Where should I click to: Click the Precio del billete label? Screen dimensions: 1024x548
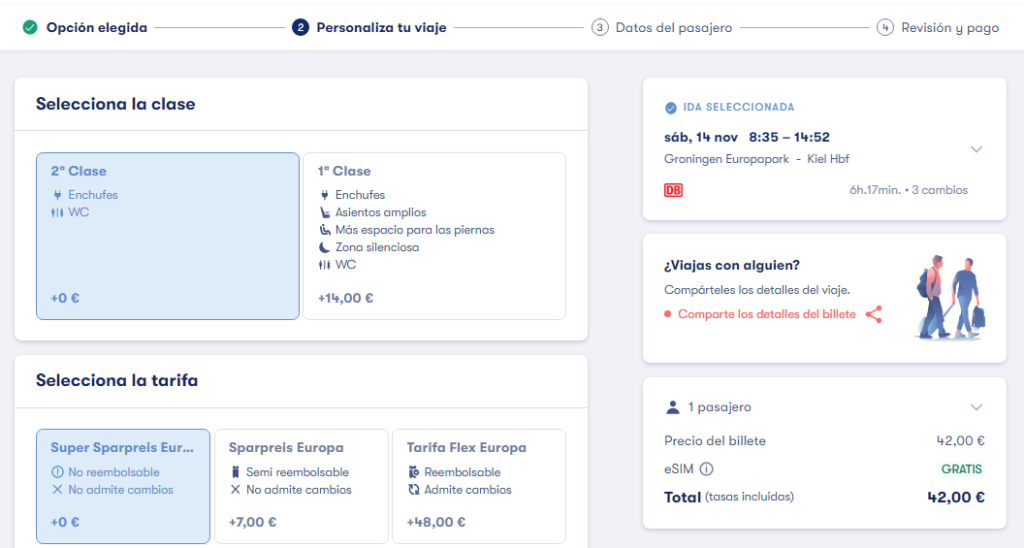[x=715, y=441]
